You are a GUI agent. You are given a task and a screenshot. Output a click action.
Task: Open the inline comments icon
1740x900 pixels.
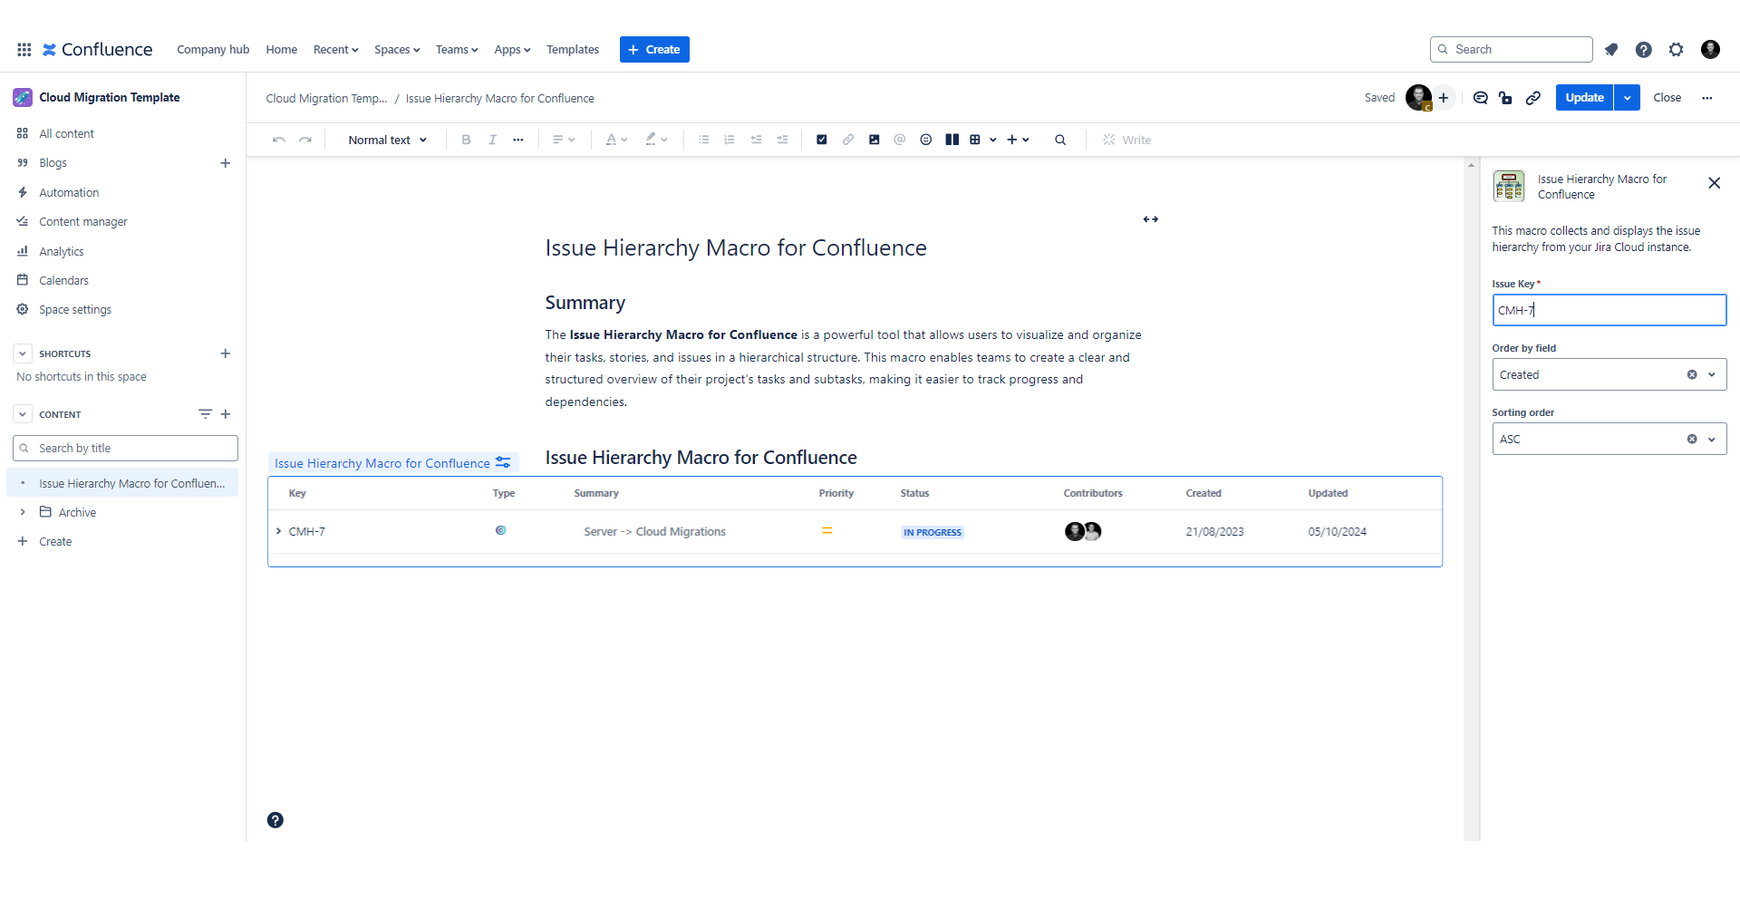coord(1480,98)
